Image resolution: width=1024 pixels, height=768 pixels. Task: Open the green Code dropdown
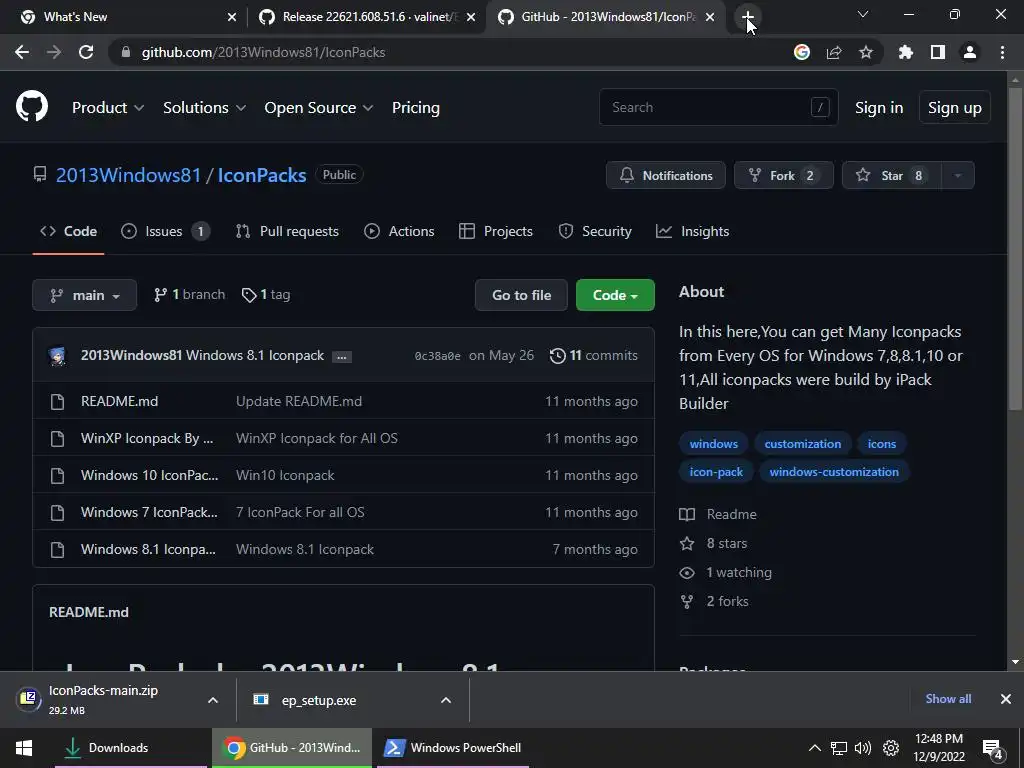(x=615, y=295)
